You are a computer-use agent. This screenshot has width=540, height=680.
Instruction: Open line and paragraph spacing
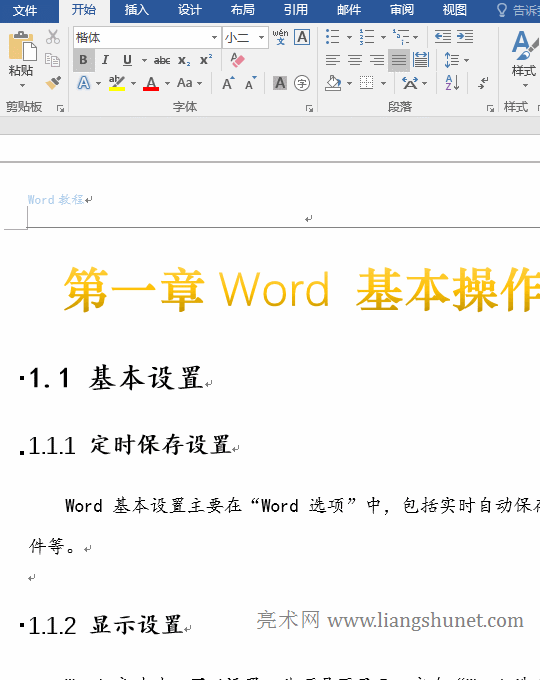(x=452, y=60)
